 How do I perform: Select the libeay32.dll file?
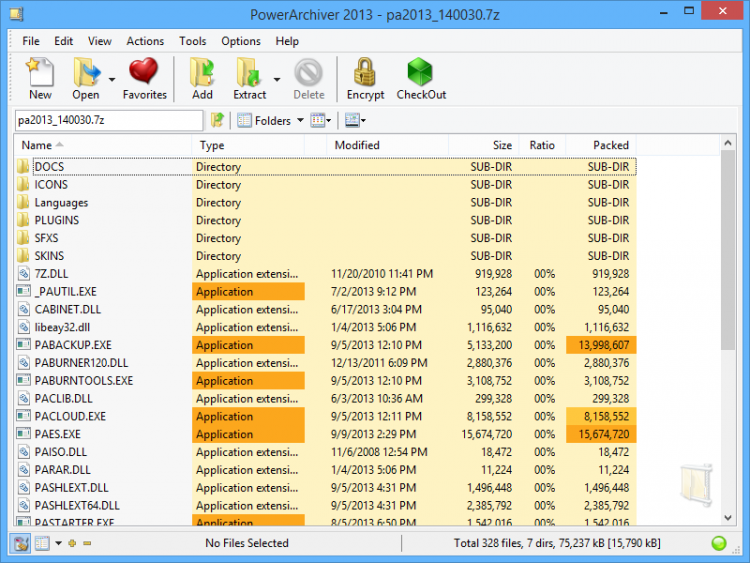pos(325,327)
